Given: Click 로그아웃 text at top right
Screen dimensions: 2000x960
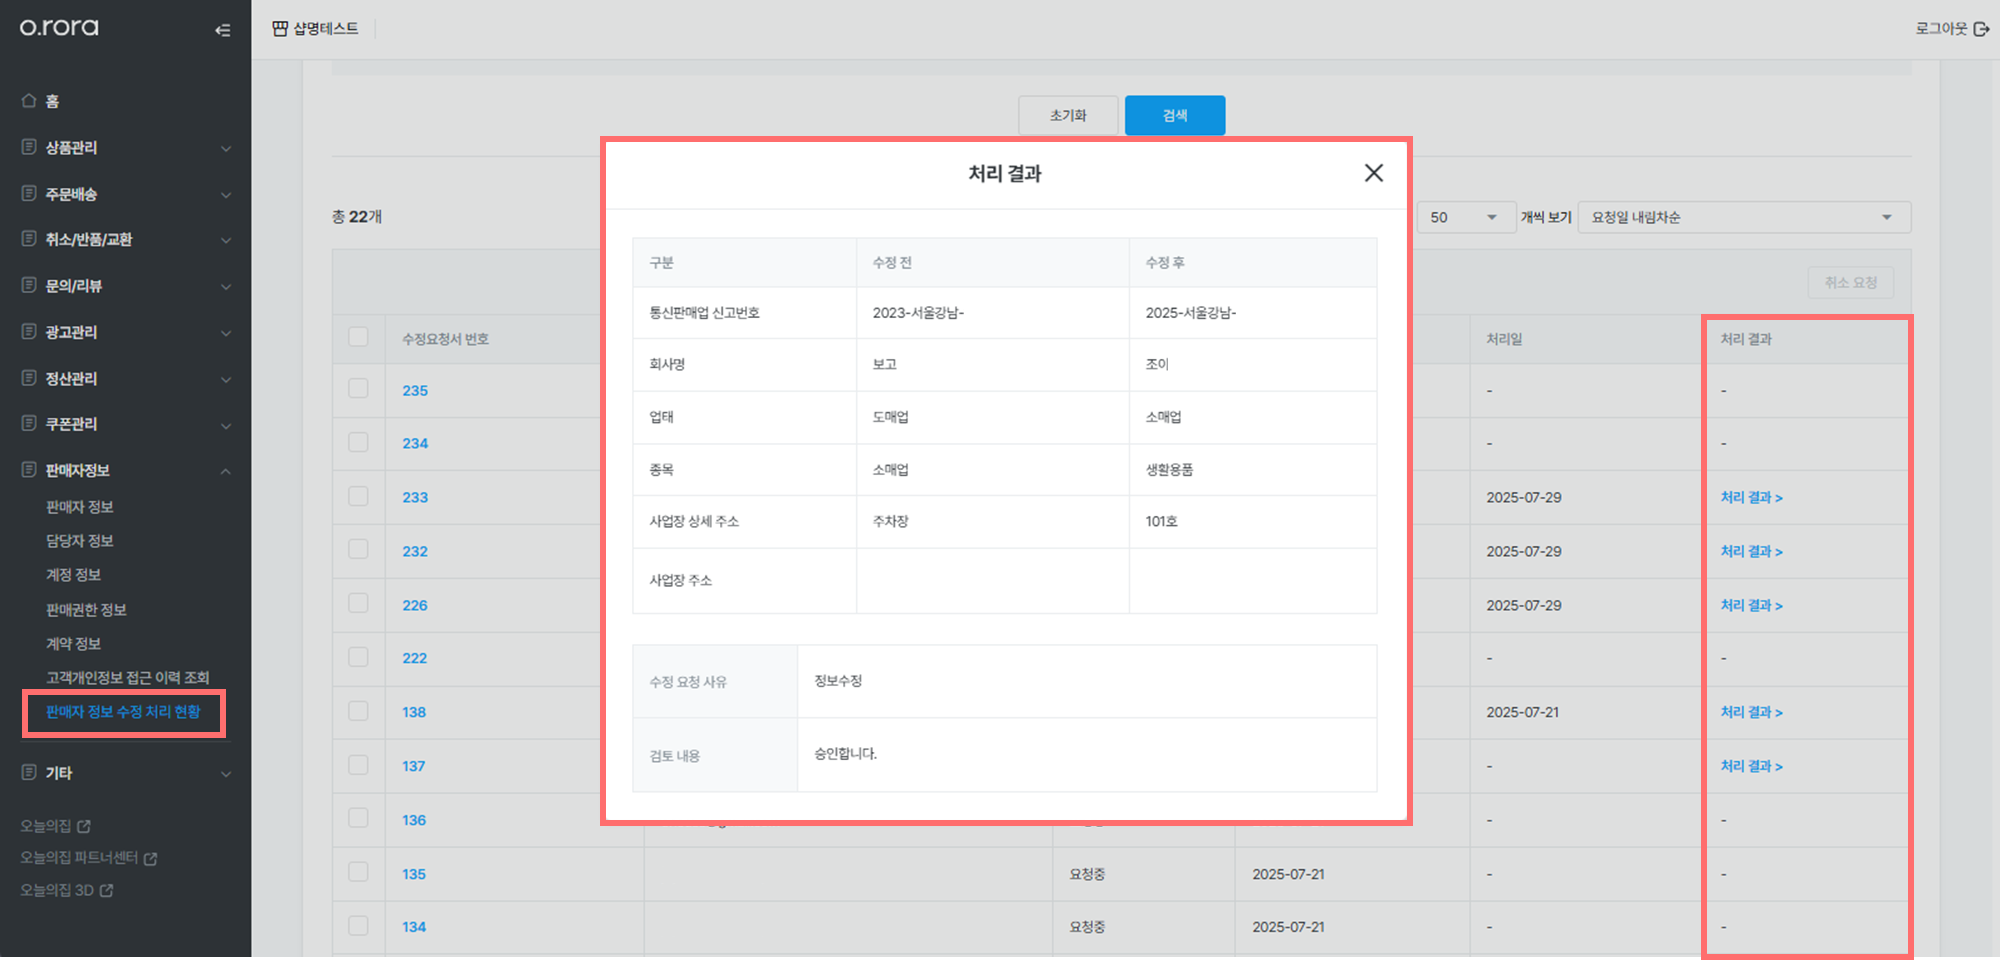Looking at the screenshot, I should pyautogui.click(x=1941, y=29).
